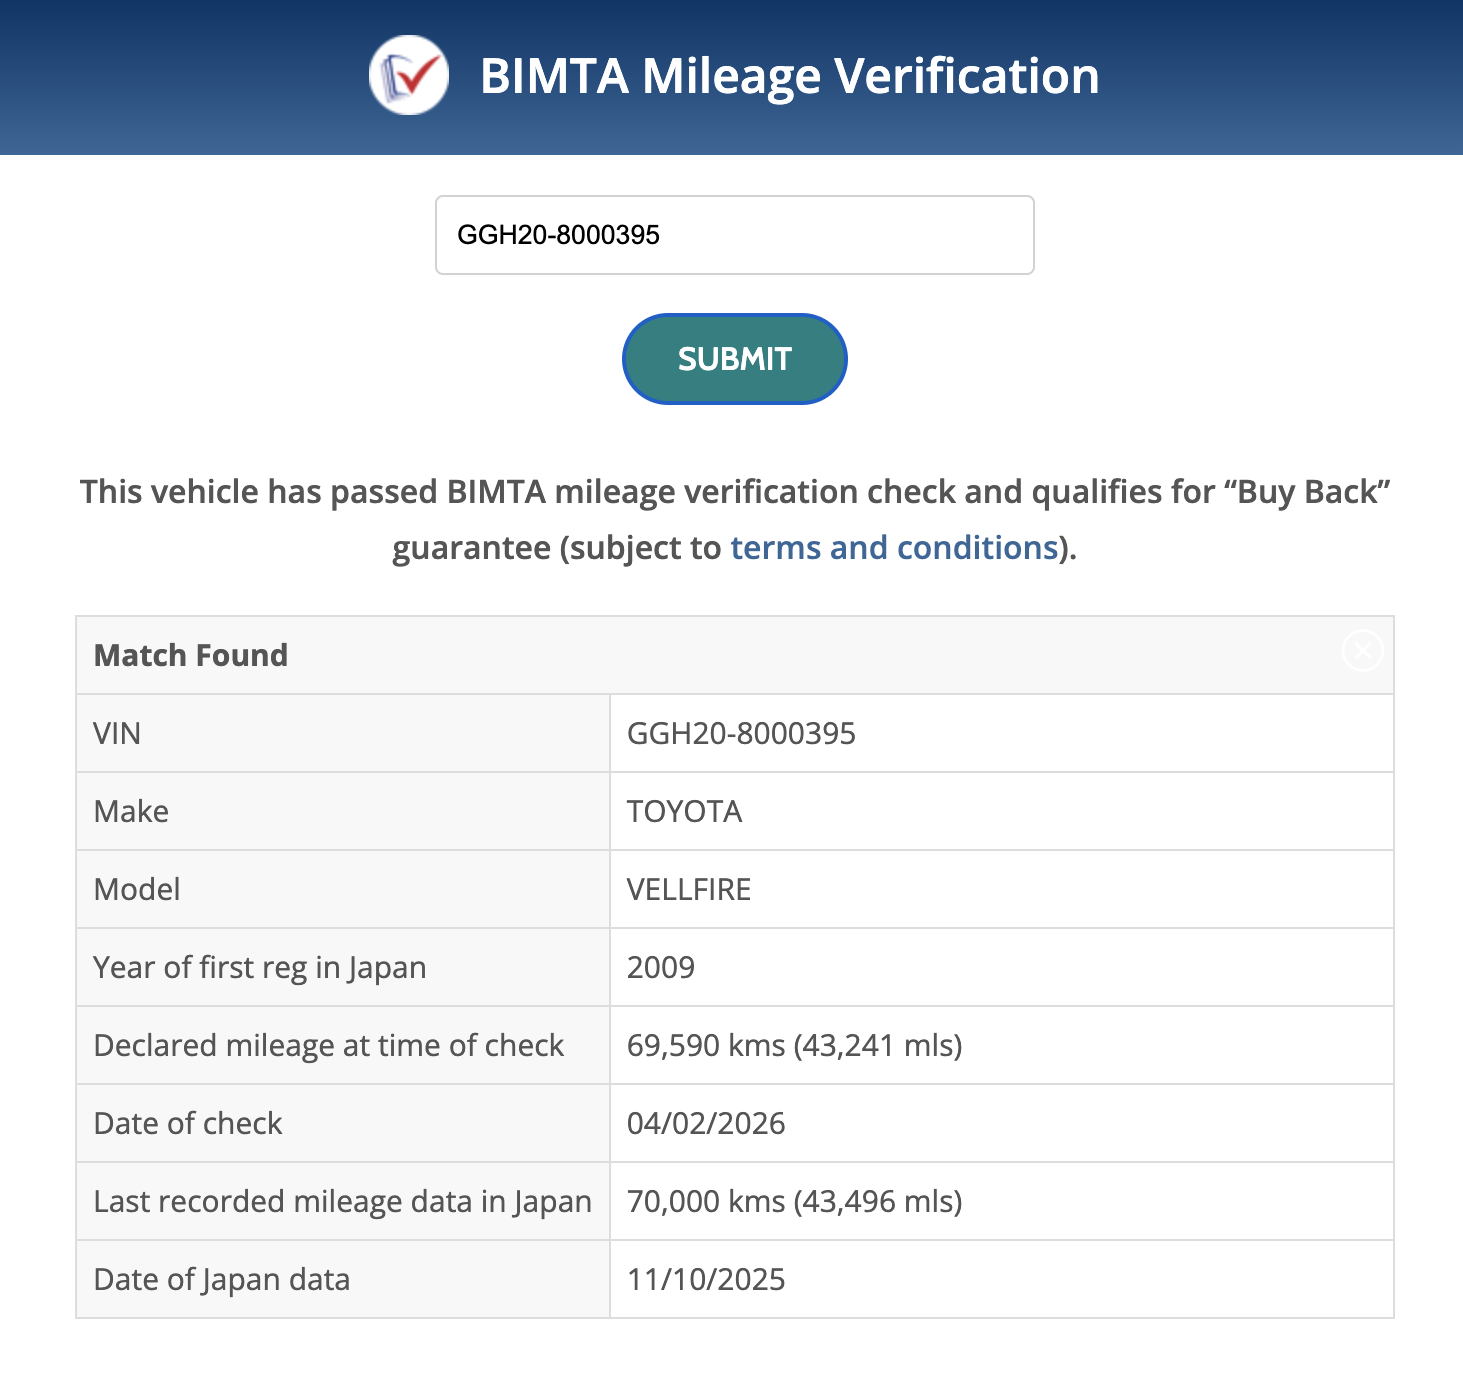Screen dimensions: 1463x1400
Task: Click the 'Date of Japan data' label
Action: (x=221, y=1279)
